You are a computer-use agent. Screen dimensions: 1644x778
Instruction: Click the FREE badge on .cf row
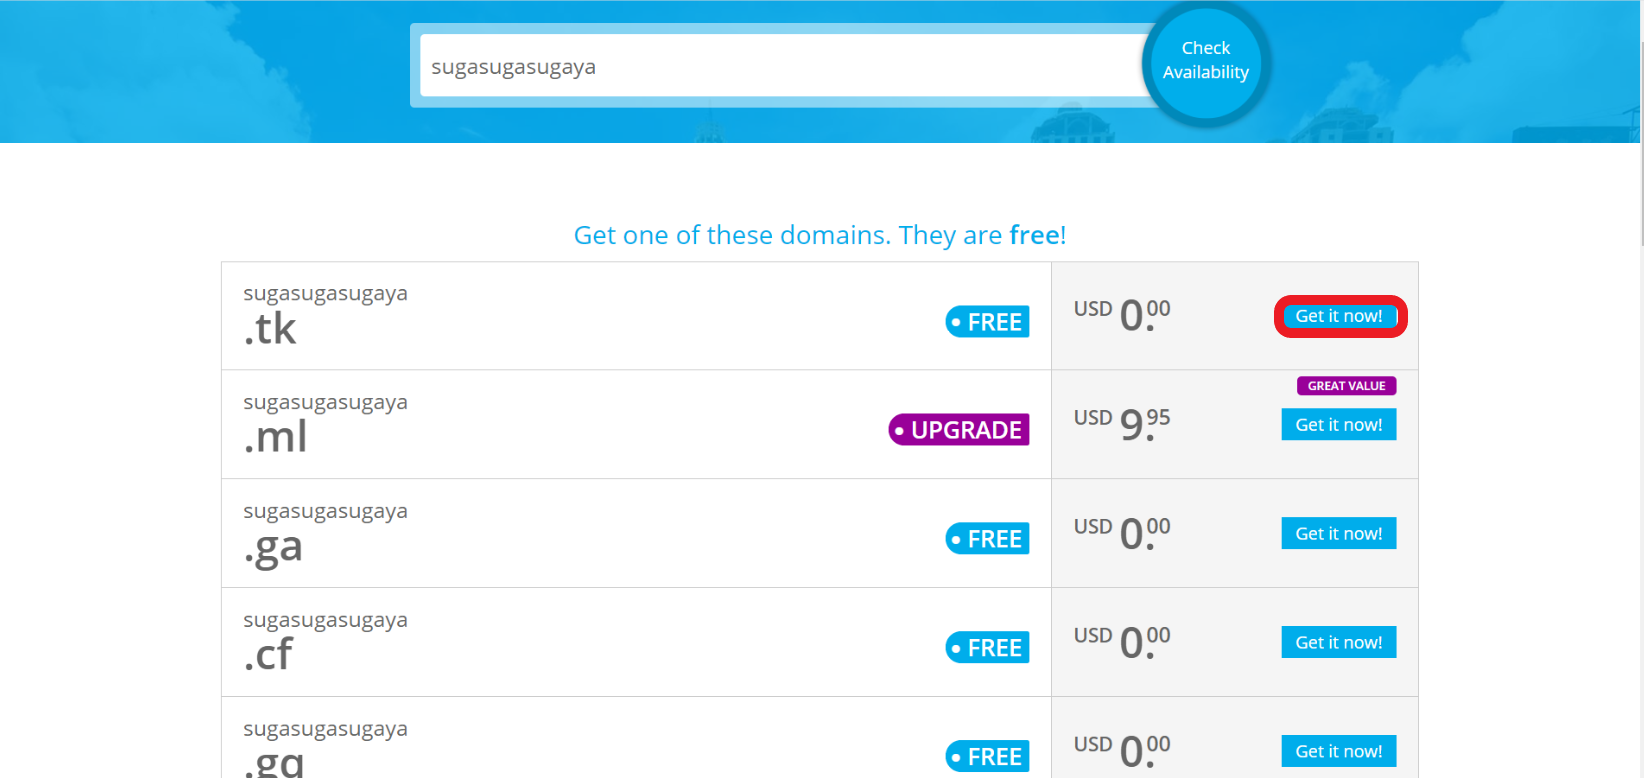(988, 648)
